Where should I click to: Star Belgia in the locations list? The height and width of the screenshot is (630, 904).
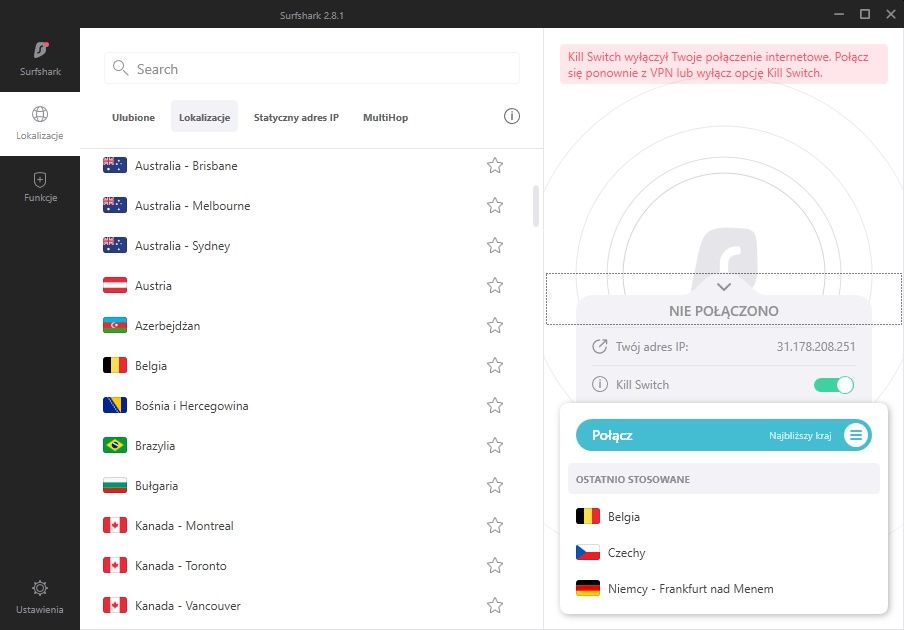[495, 365]
